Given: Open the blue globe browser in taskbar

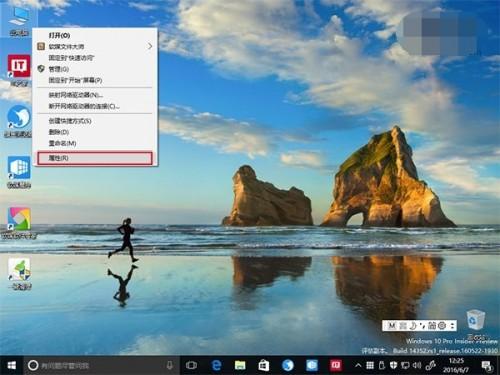Looking at the screenshot, I should tap(288, 366).
